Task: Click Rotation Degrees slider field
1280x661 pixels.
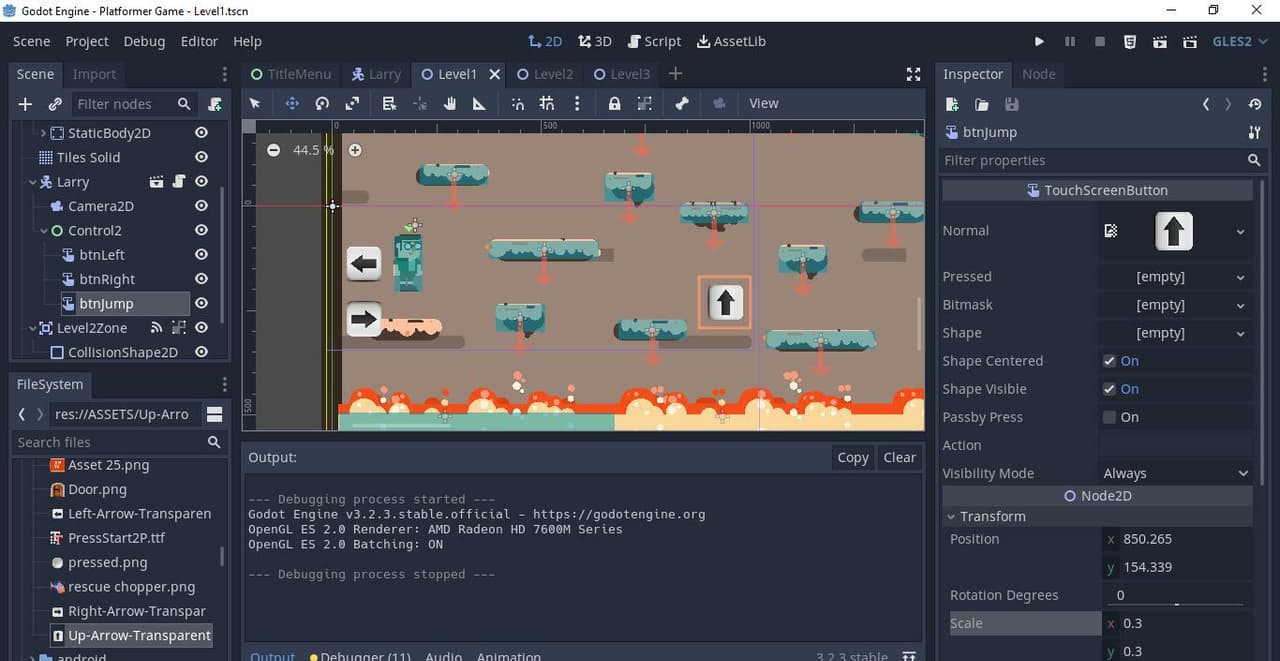Action: [1176, 595]
